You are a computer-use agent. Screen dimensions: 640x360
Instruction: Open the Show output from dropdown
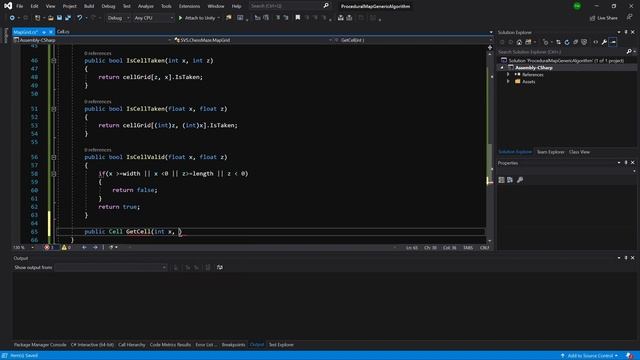111,267
